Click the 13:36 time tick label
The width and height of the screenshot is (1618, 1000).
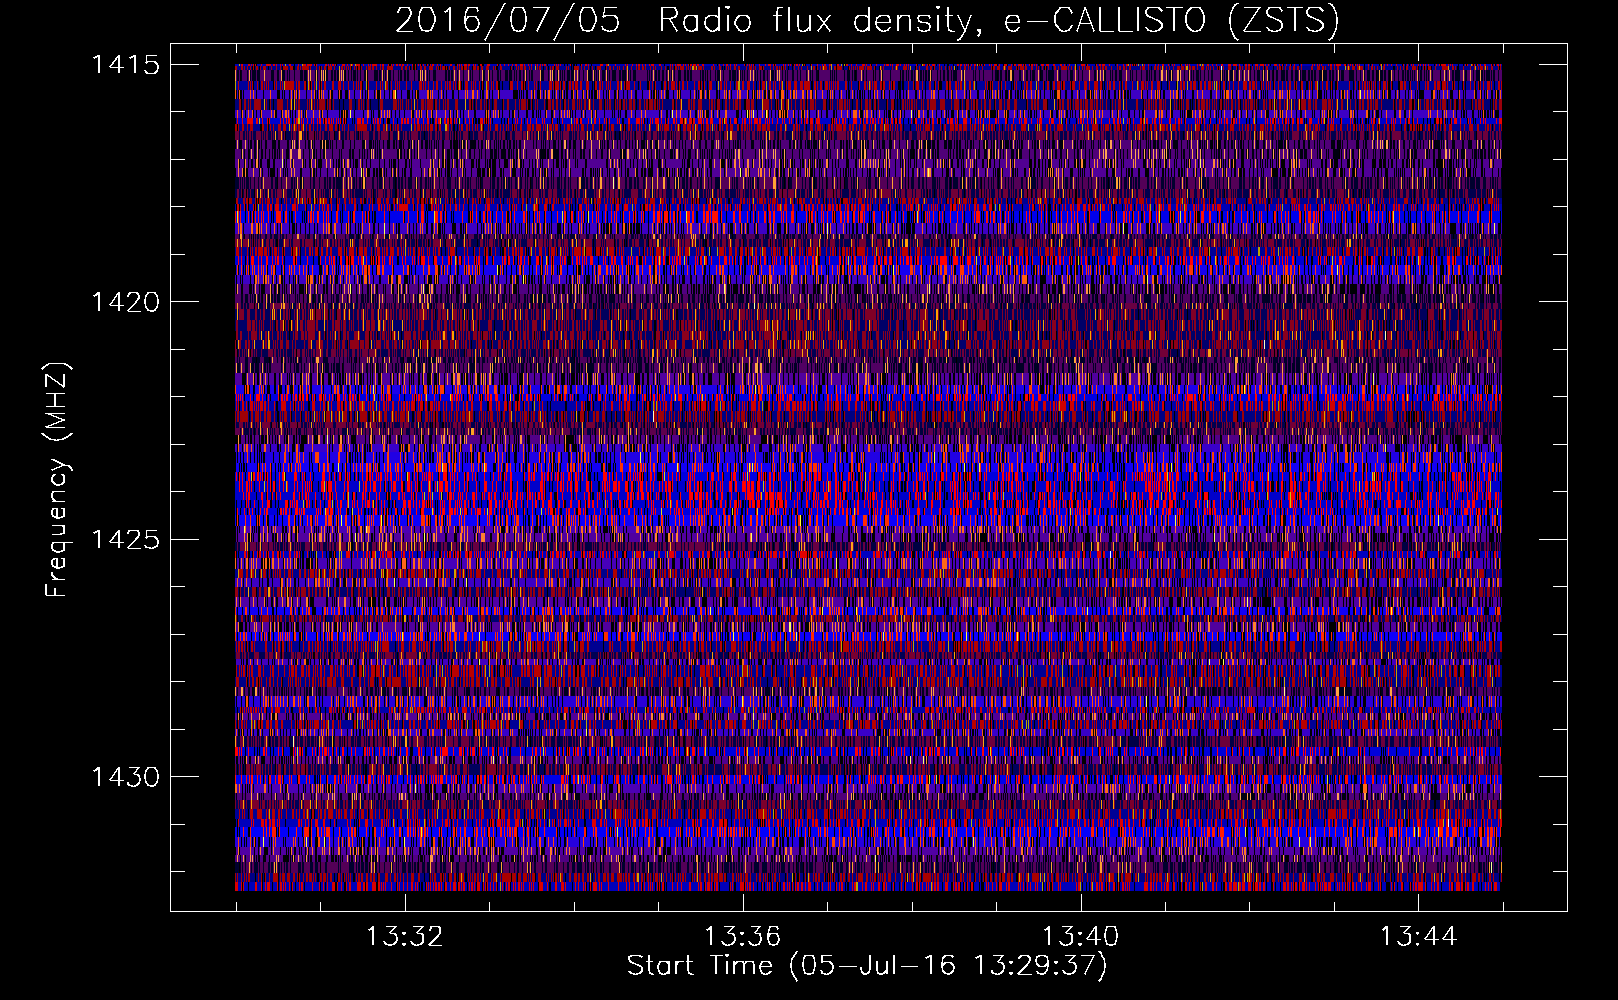click(742, 937)
